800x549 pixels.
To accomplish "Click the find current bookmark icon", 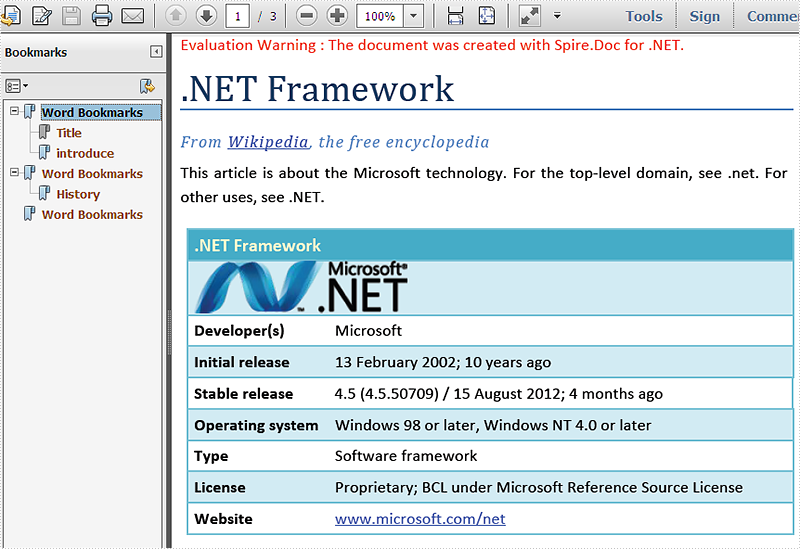I will tap(147, 86).
